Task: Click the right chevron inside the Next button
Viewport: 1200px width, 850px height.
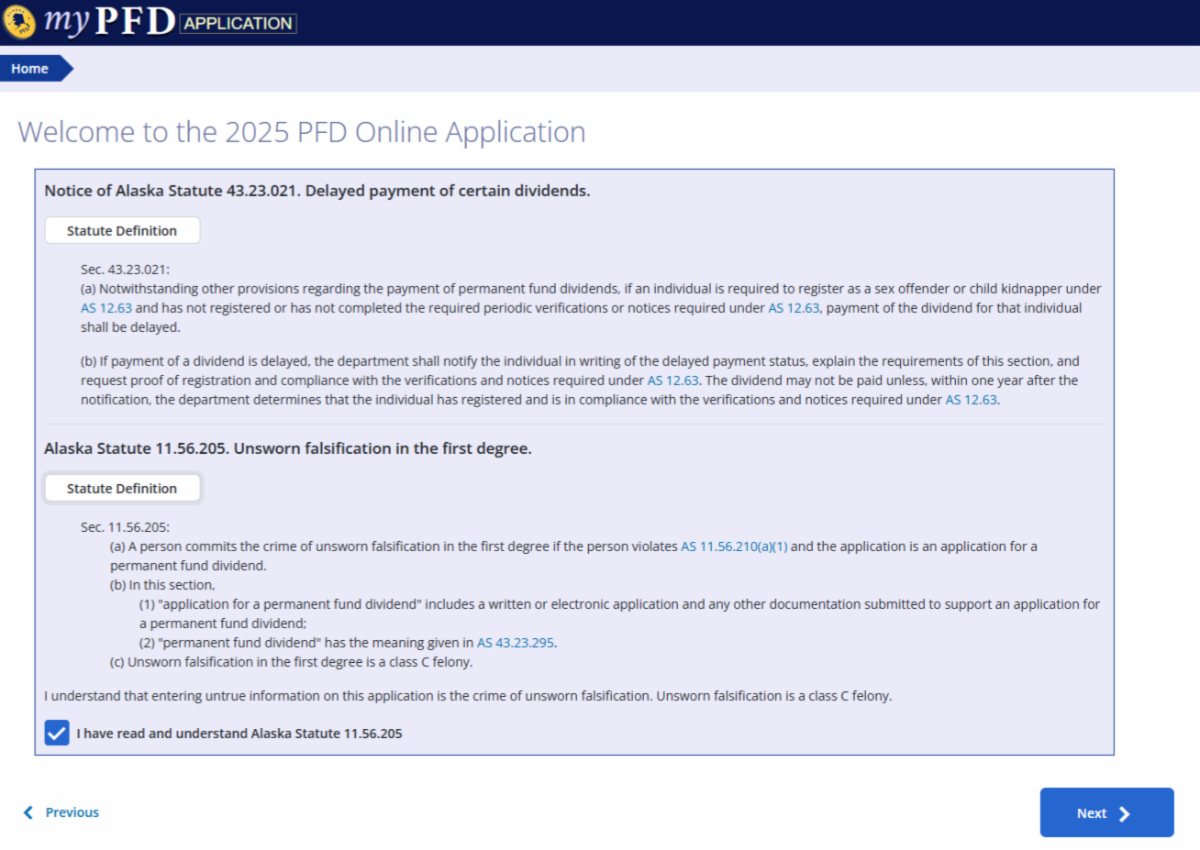Action: [1124, 814]
